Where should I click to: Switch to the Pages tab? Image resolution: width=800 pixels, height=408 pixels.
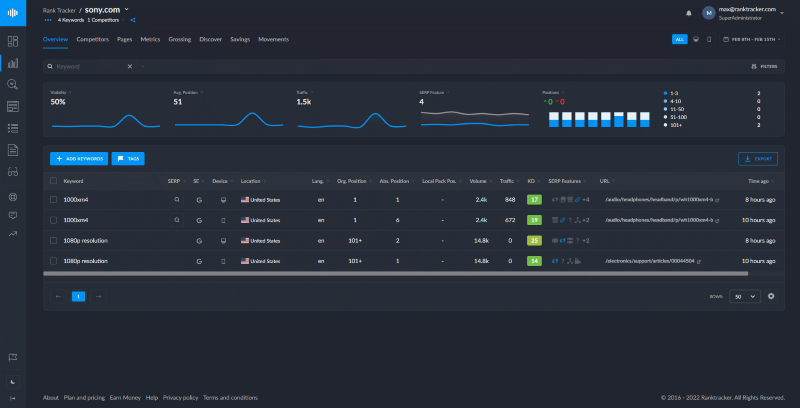coord(124,39)
